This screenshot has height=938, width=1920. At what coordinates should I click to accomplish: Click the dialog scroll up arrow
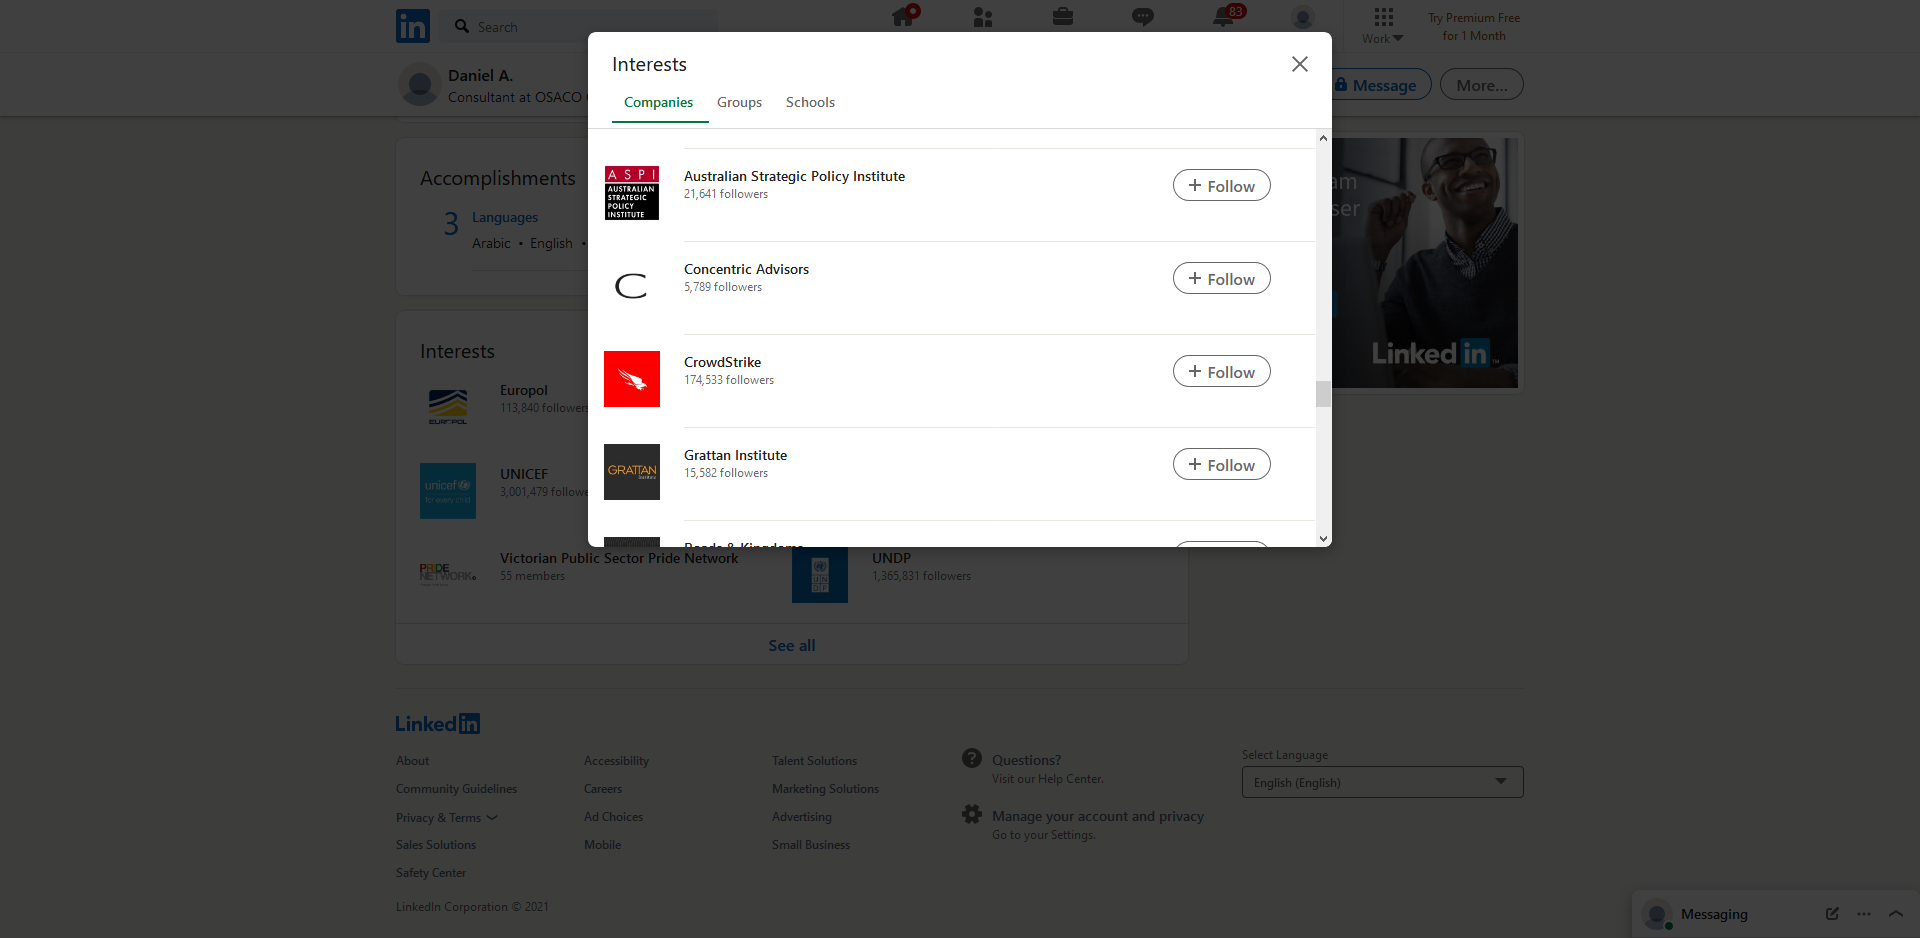1323,138
